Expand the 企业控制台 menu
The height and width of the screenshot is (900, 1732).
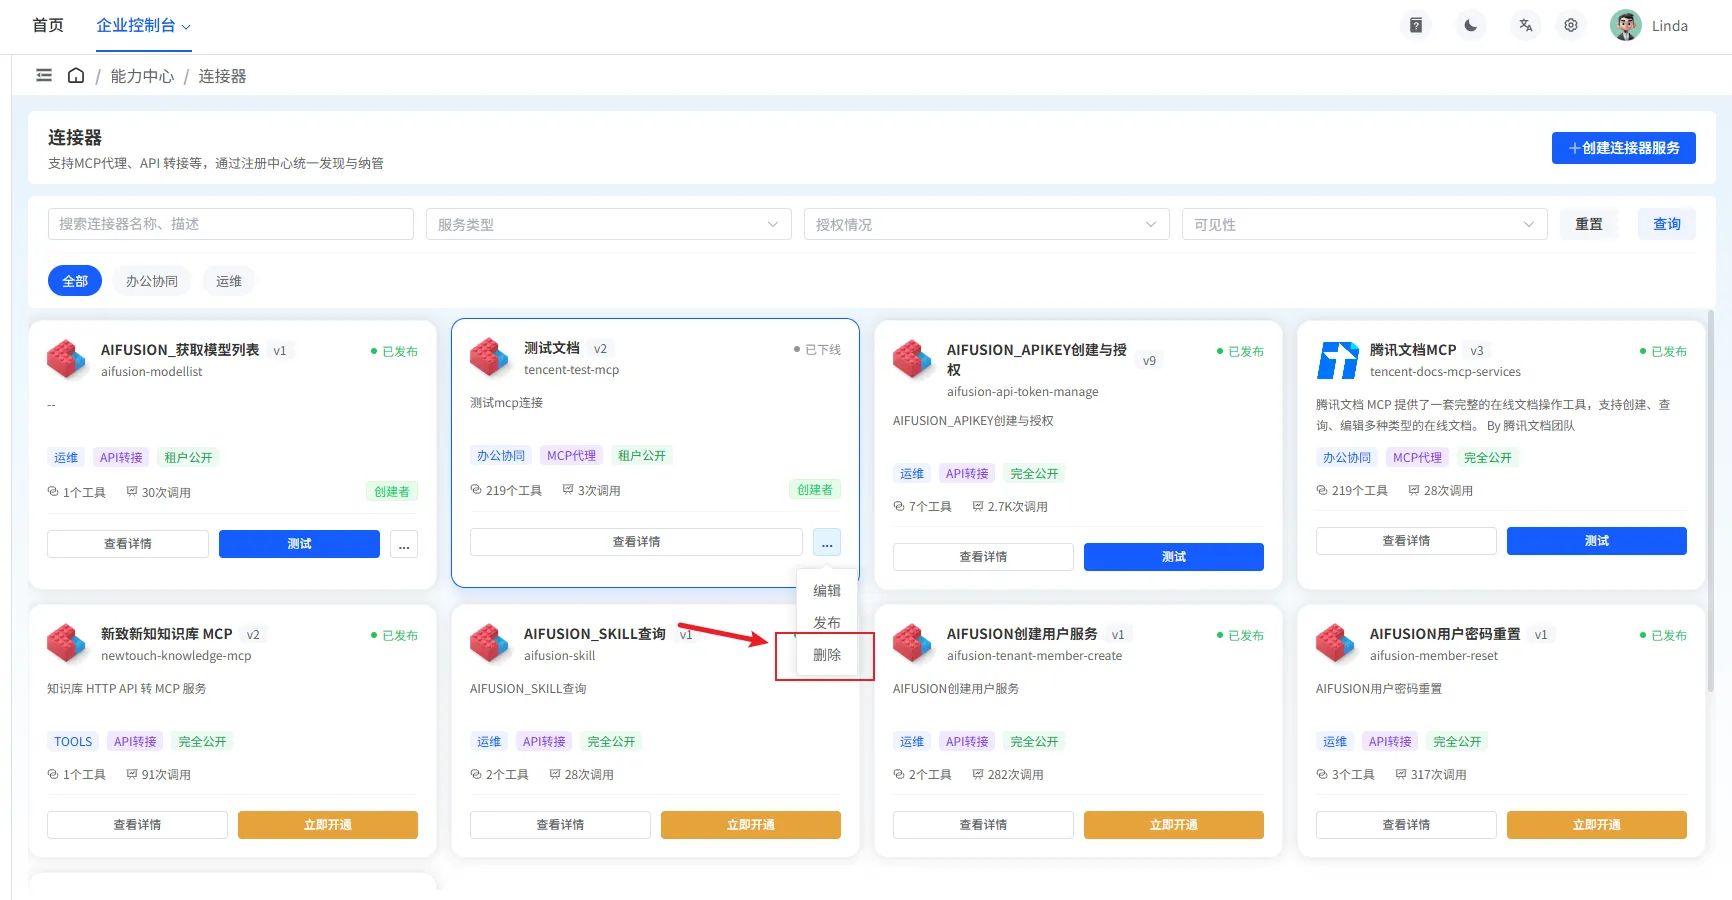[x=143, y=25]
